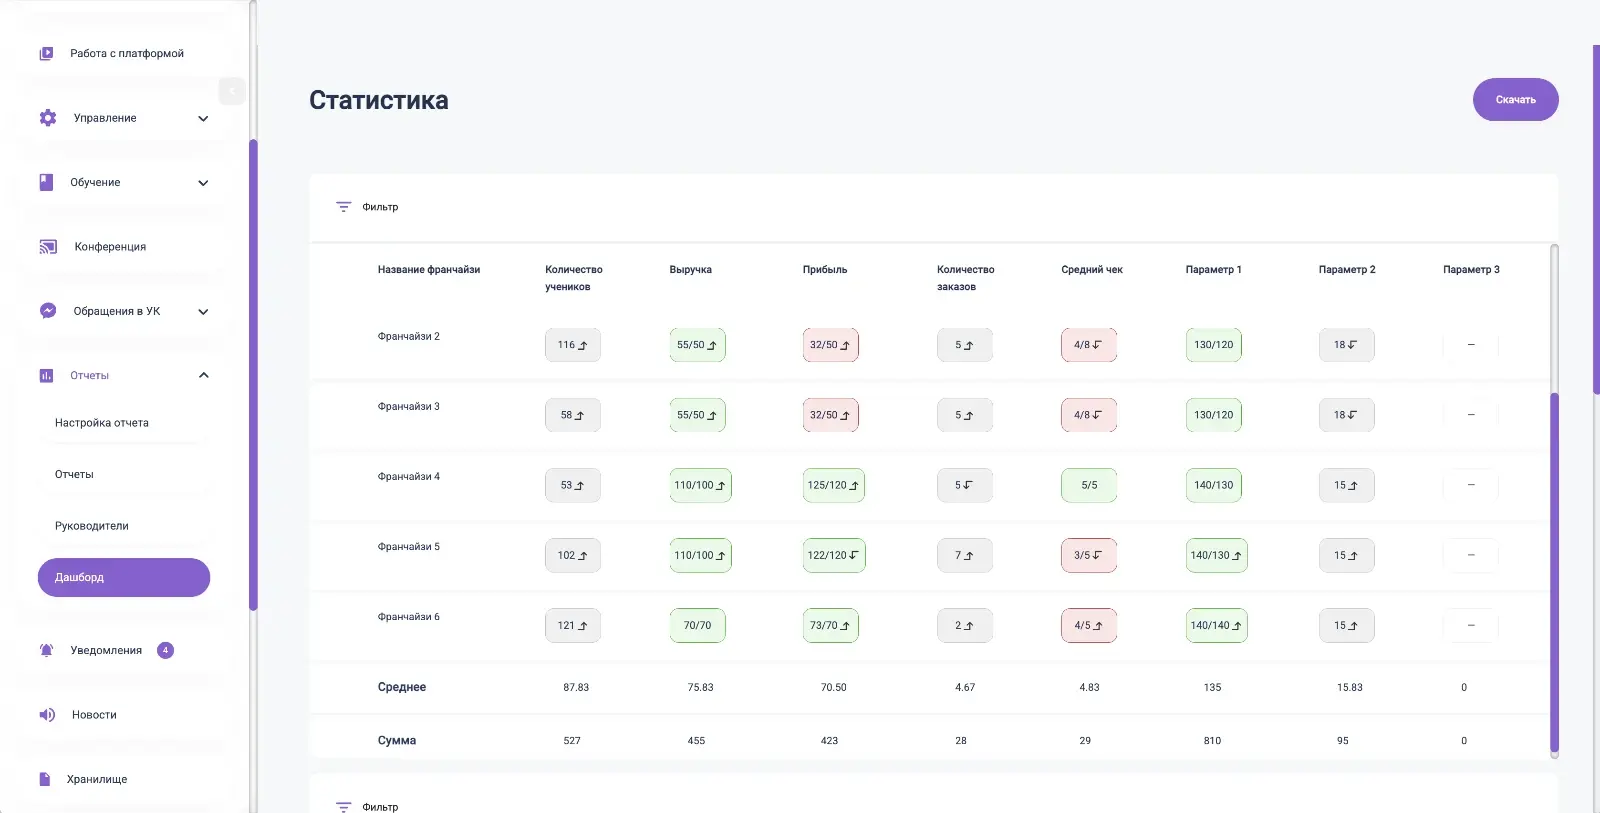
Task: Click the Отчеты chart icon
Action: (46, 376)
